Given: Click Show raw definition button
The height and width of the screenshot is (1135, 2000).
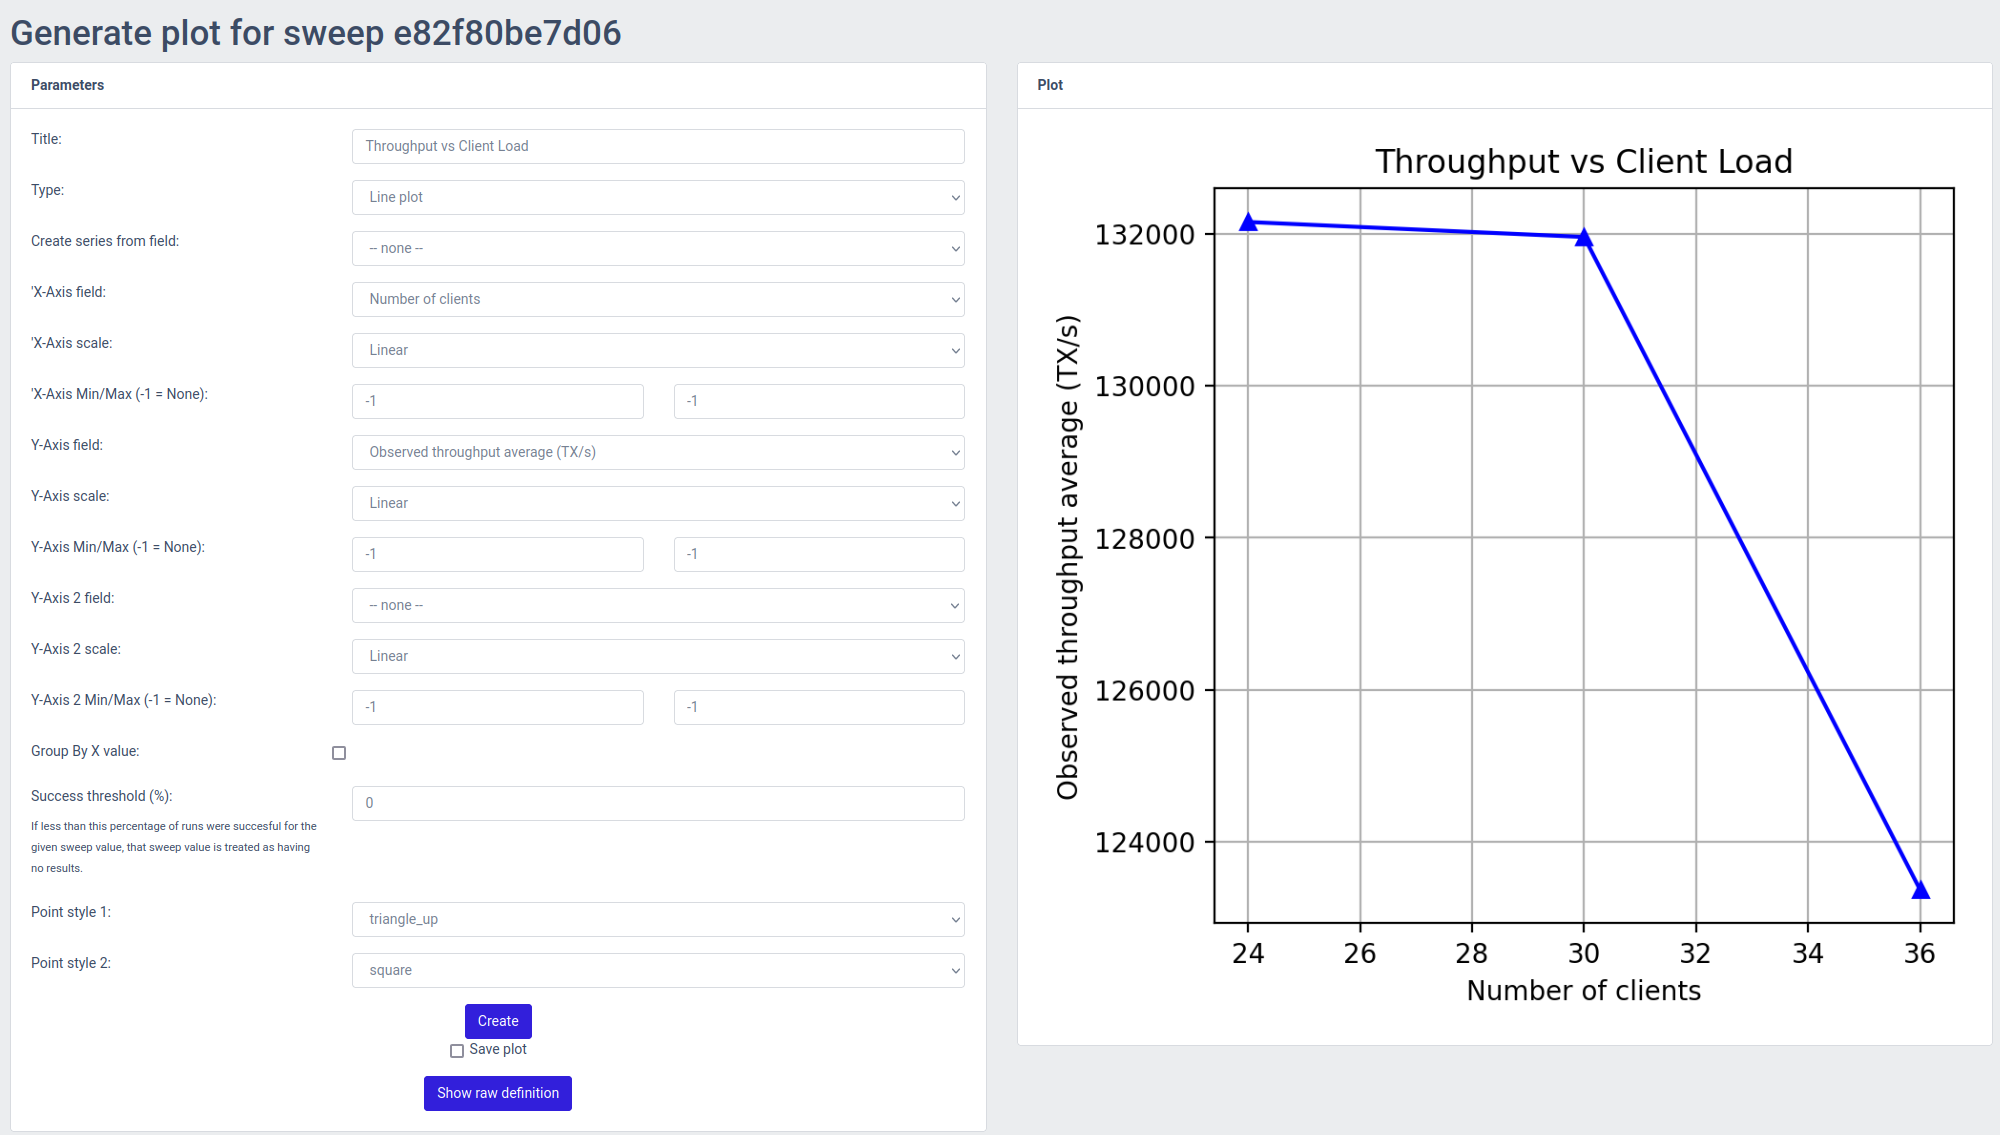Looking at the screenshot, I should (x=498, y=1093).
